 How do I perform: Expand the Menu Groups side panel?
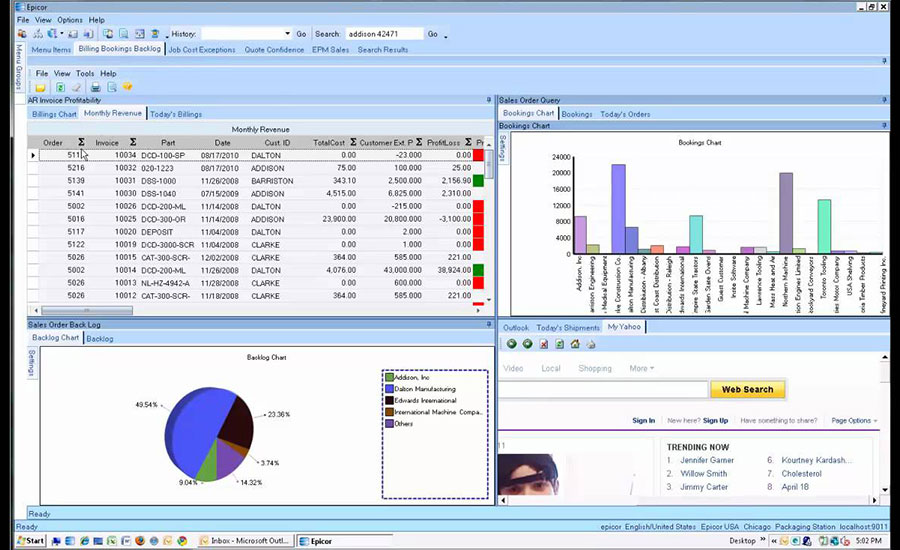19,66
